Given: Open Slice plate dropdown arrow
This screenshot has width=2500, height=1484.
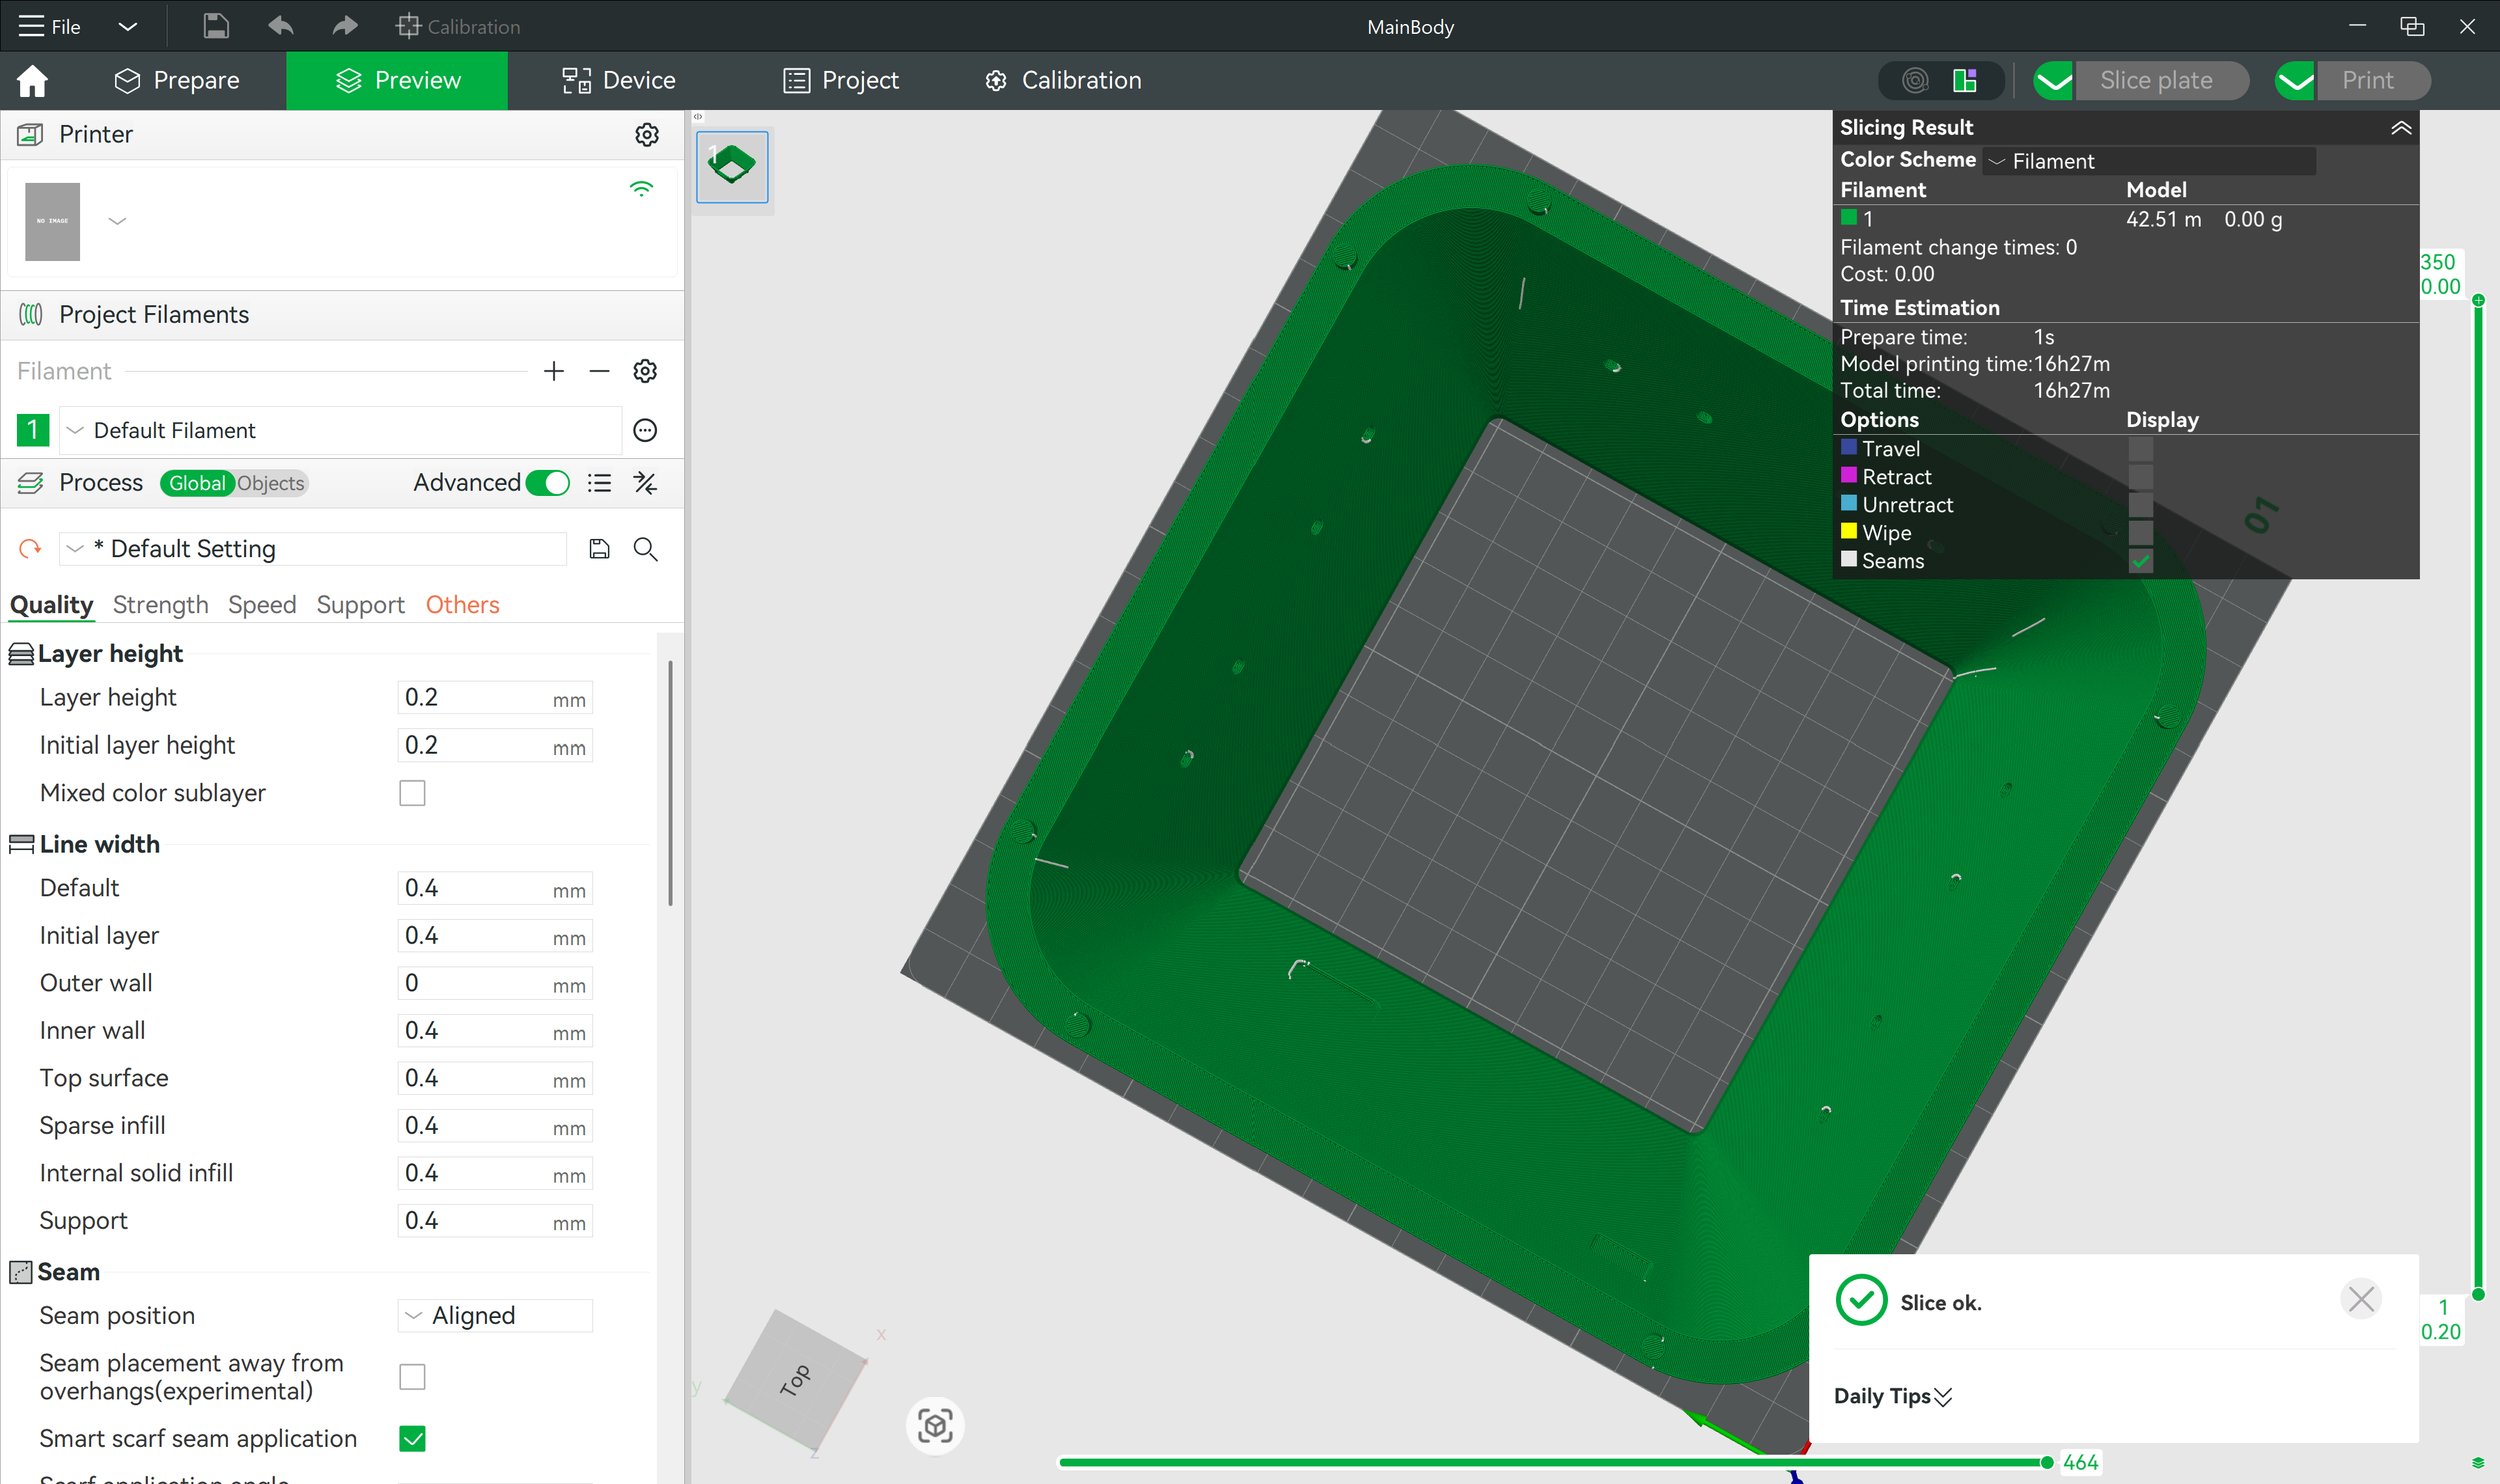Looking at the screenshot, I should pos(2054,80).
